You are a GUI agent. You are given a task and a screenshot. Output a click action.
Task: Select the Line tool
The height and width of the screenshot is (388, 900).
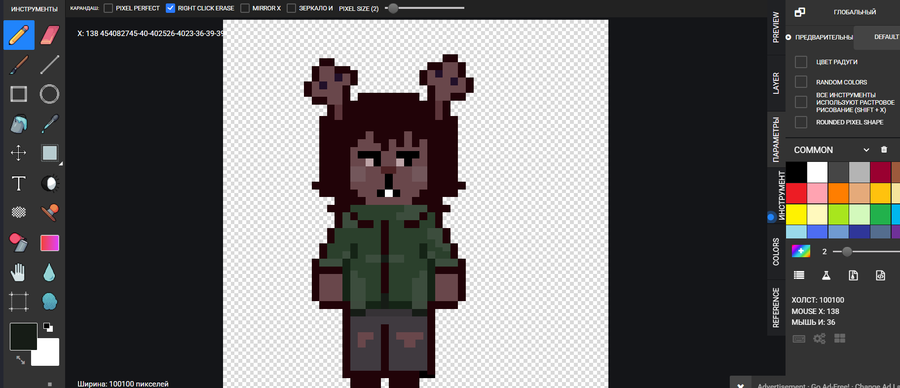click(x=50, y=65)
